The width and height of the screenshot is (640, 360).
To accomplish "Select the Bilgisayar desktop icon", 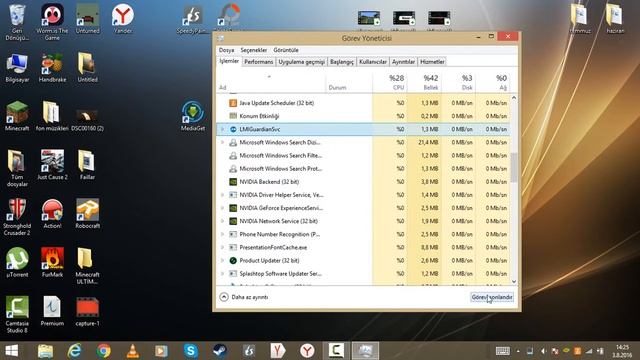I will (17, 68).
